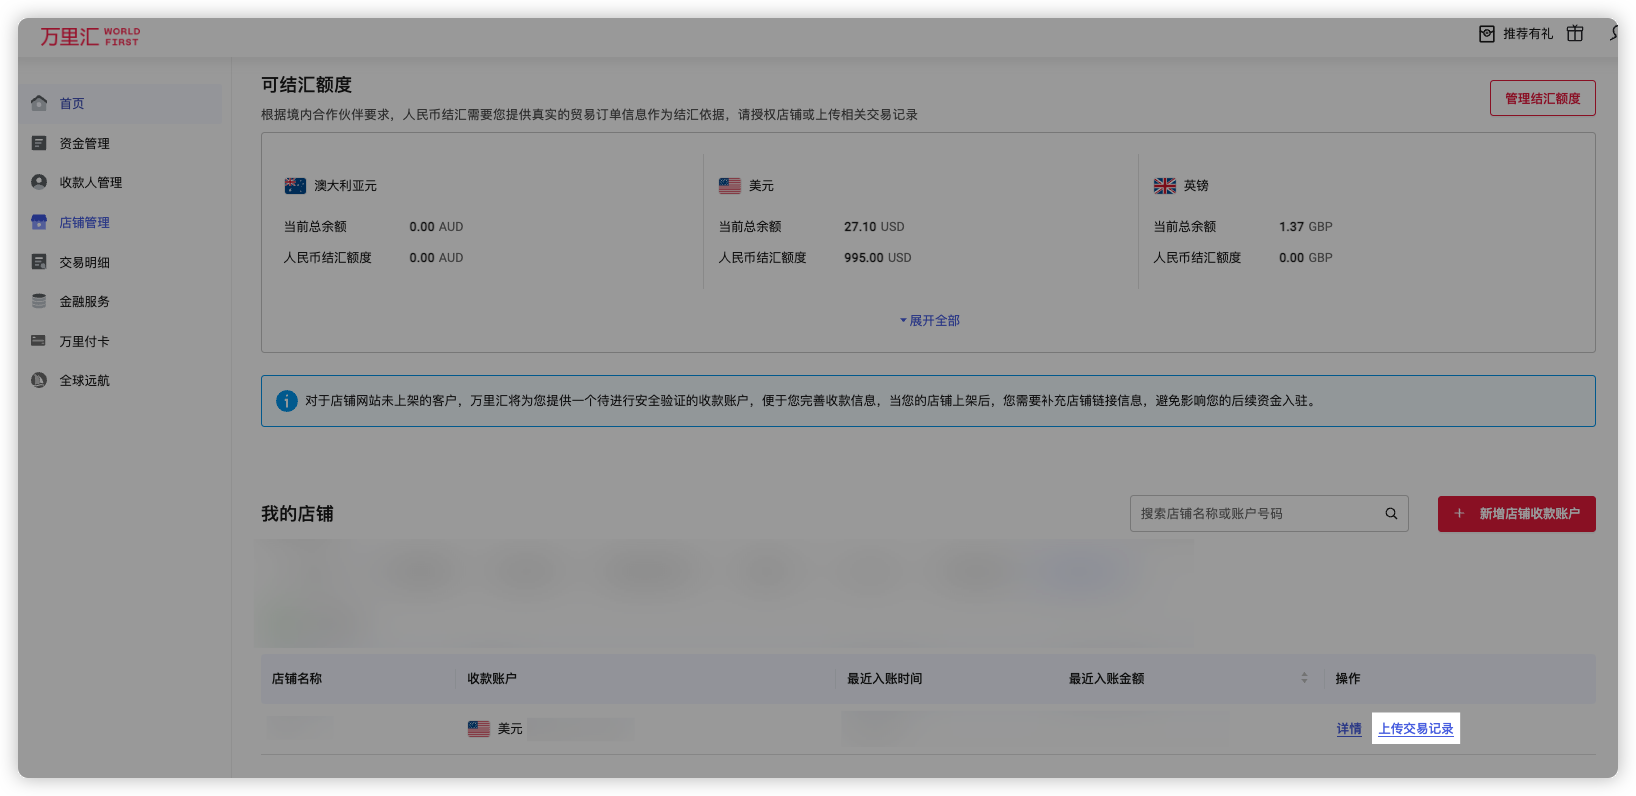Image resolution: width=1636 pixels, height=796 pixels.
Task: Click the blue info icon in notice banner
Action: (x=287, y=401)
